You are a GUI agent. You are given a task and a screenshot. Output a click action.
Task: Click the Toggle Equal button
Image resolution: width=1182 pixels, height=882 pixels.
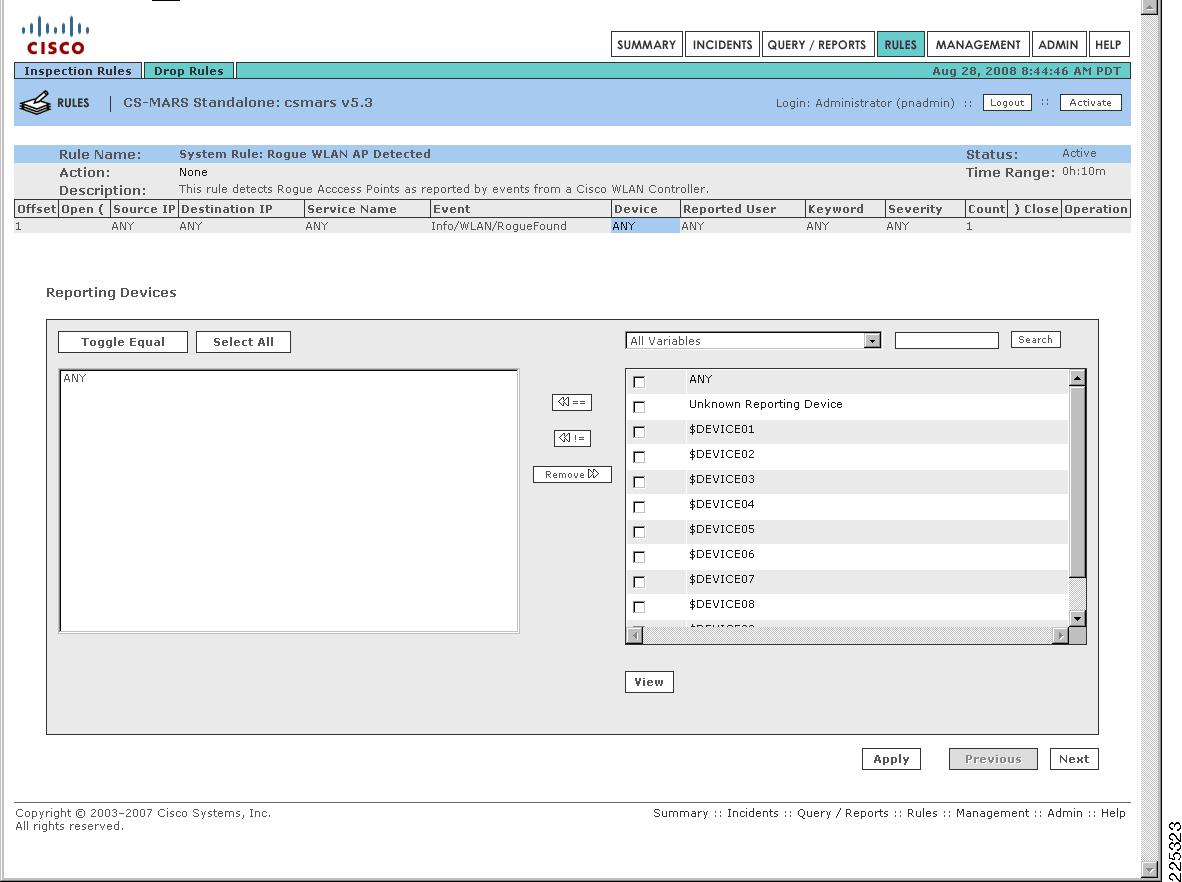pos(123,341)
